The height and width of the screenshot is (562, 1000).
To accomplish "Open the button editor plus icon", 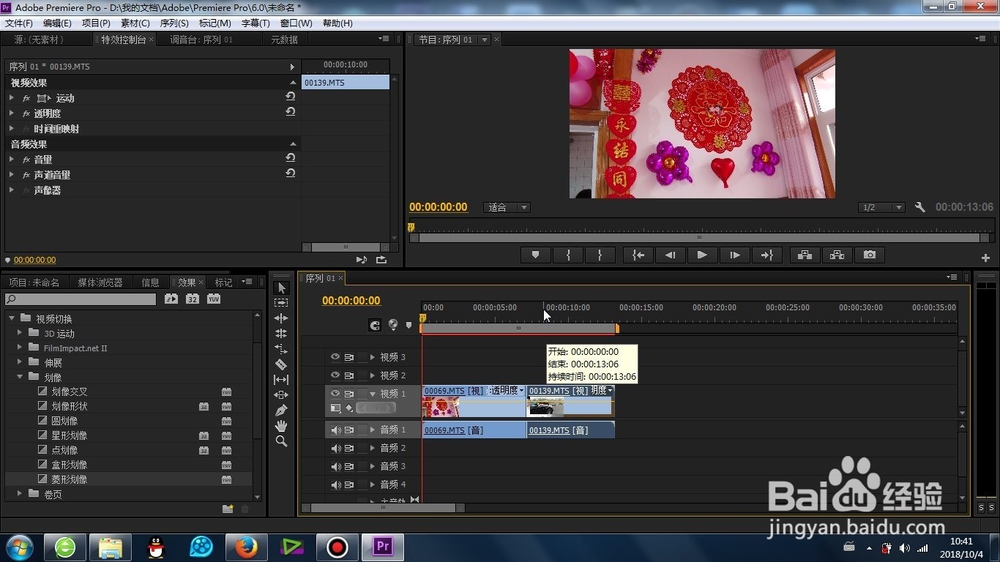I will pyautogui.click(x=985, y=258).
